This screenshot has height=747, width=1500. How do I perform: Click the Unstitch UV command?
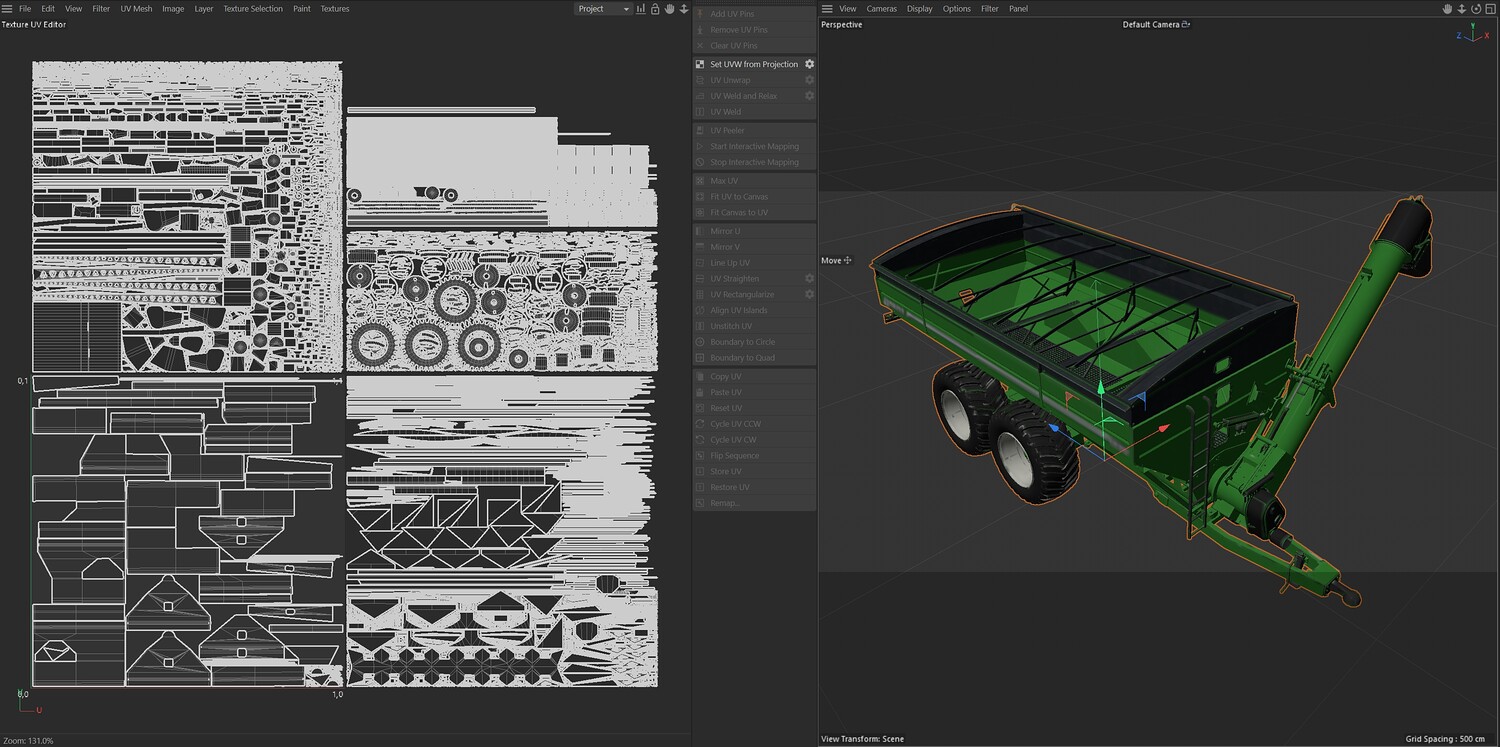pyautogui.click(x=755, y=326)
